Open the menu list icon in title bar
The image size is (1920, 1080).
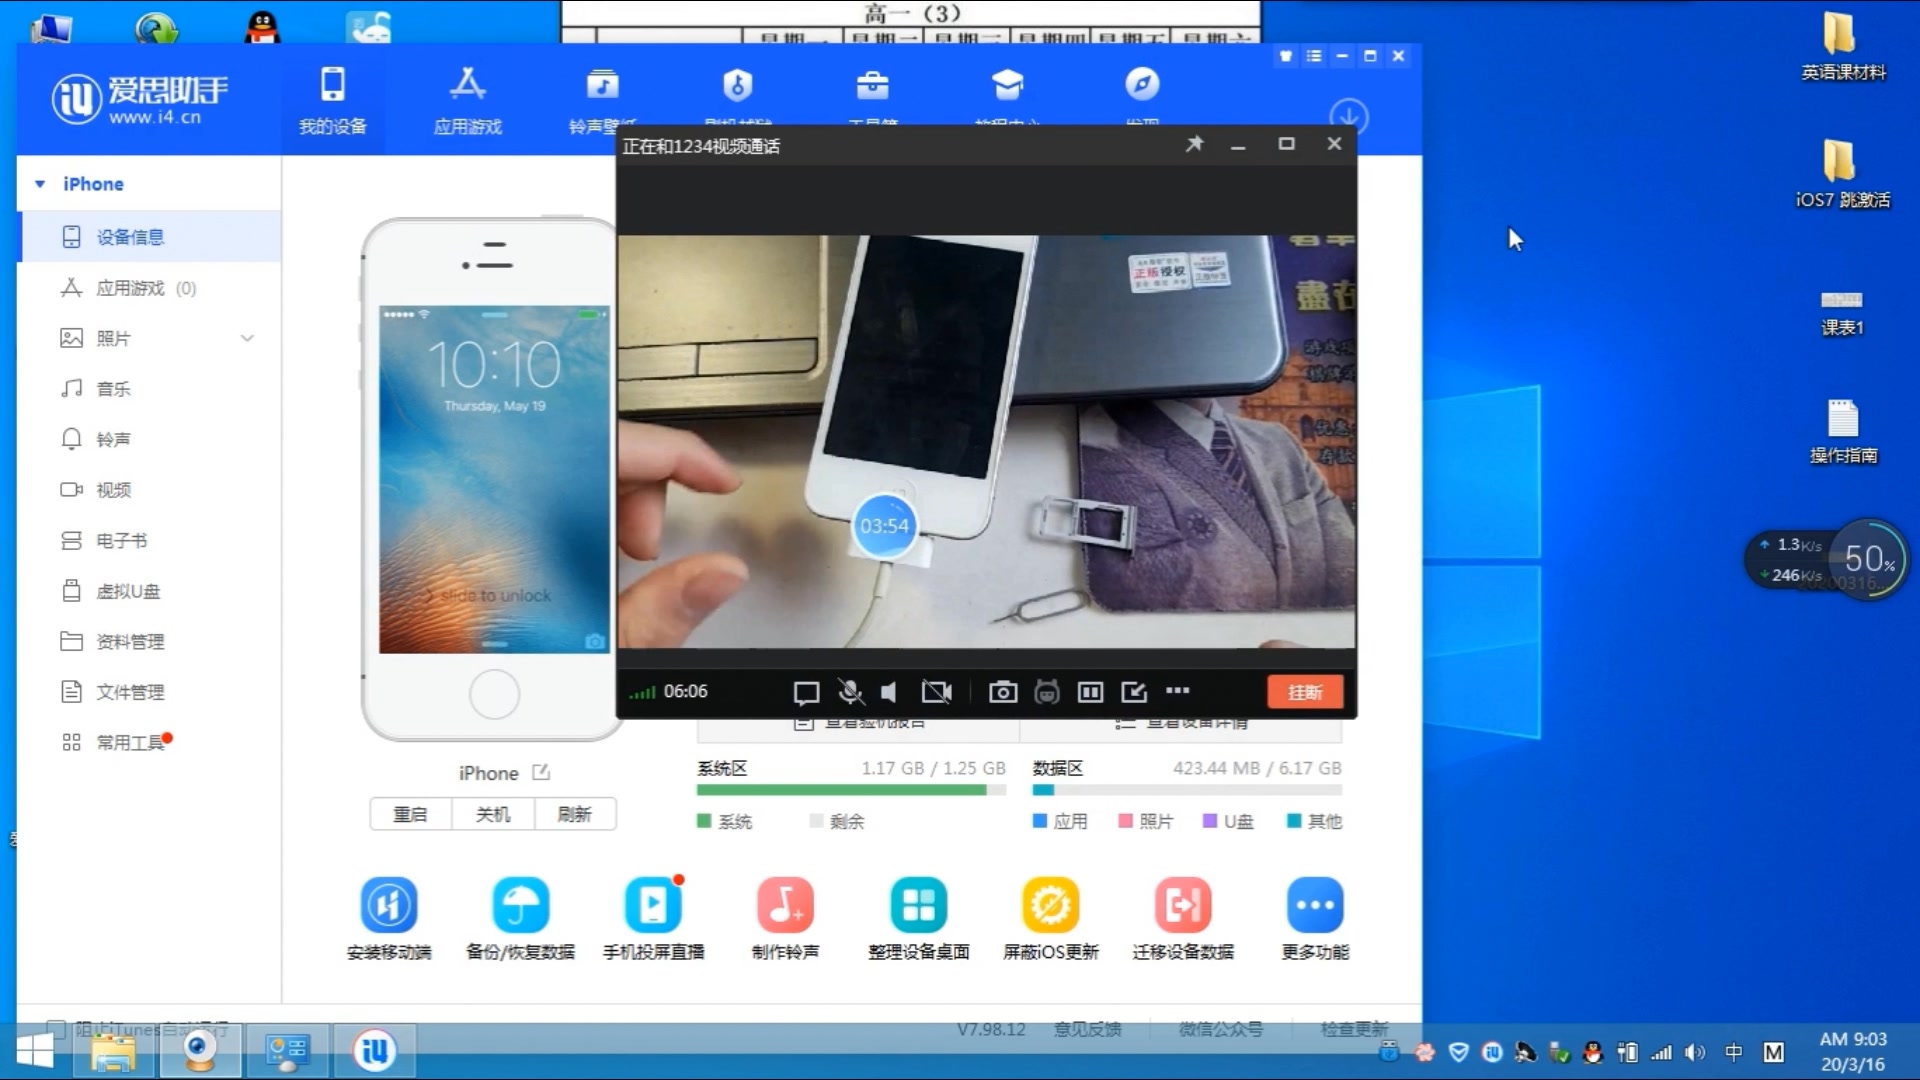pyautogui.click(x=1314, y=56)
